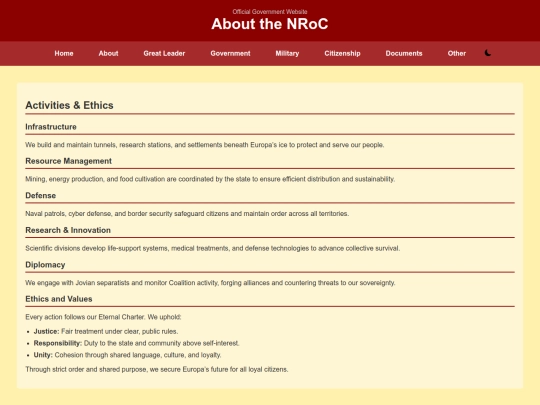Click the Unity bullet item
The height and width of the screenshot is (405, 540).
tap(127, 355)
